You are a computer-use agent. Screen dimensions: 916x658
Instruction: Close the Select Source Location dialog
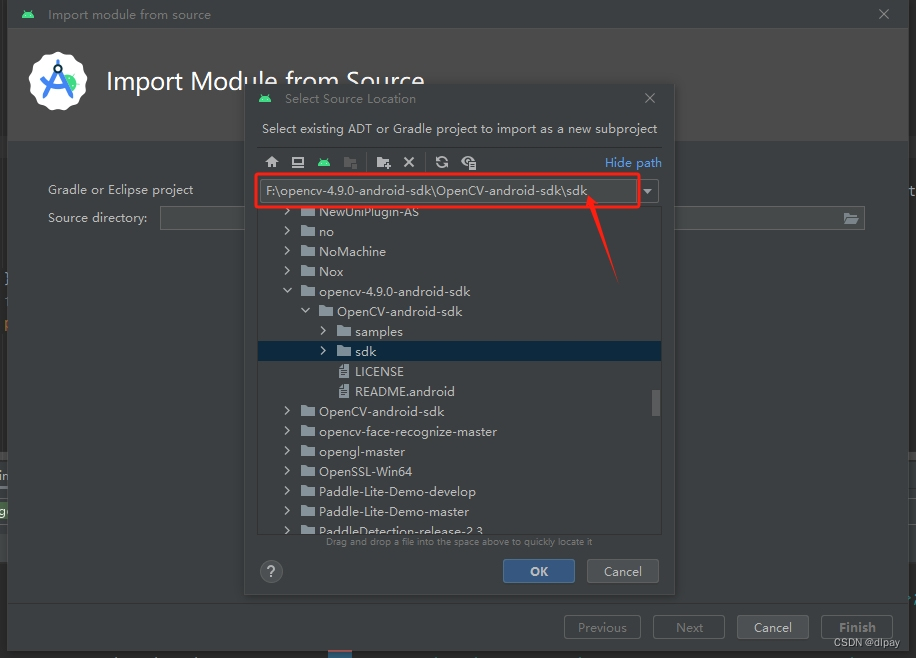650,98
